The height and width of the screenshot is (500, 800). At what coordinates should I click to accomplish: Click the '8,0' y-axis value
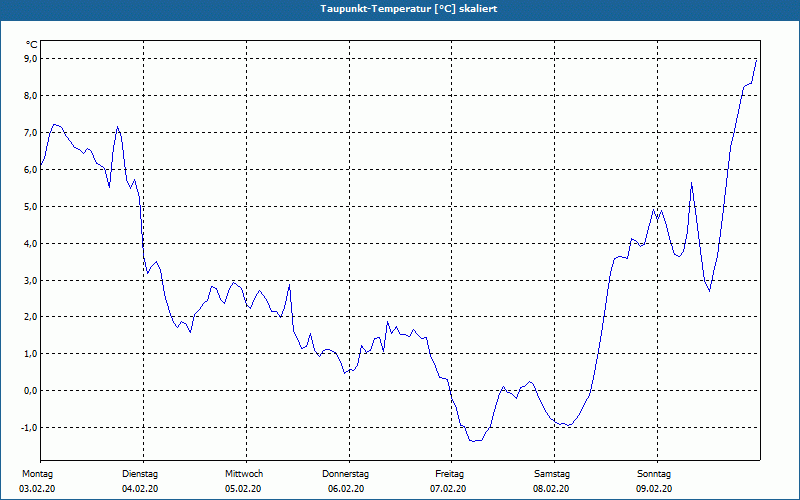[x=31, y=96]
